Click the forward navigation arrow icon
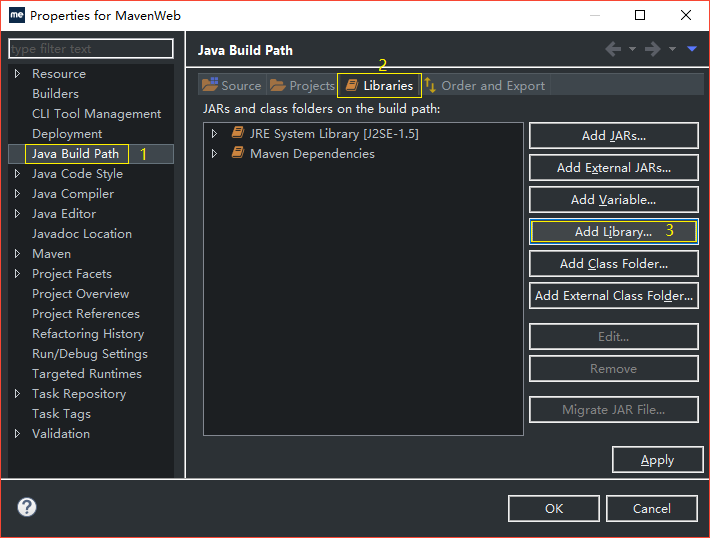The height and width of the screenshot is (538, 710). pyautogui.click(x=652, y=49)
